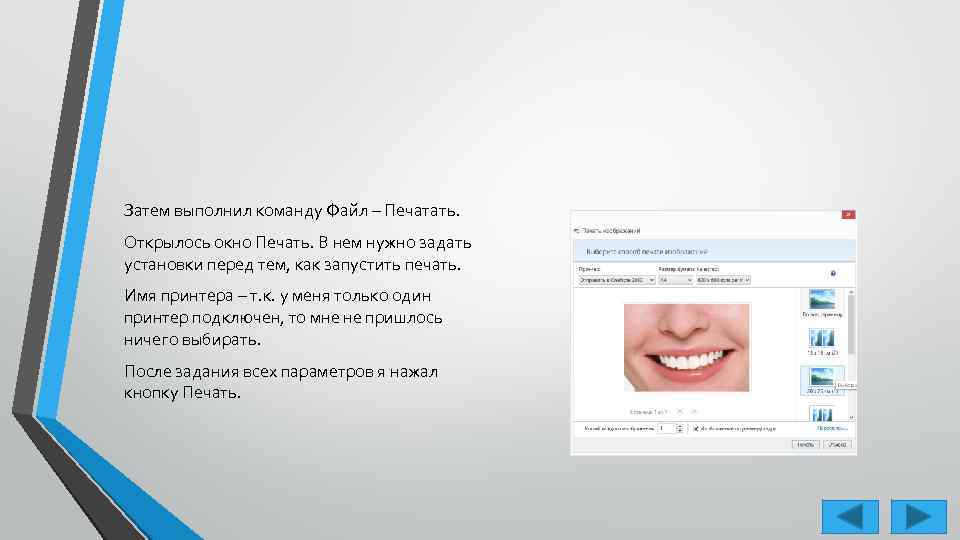Select the full page photo layout thumbnail
The image size is (960, 540).
pyautogui.click(x=822, y=303)
